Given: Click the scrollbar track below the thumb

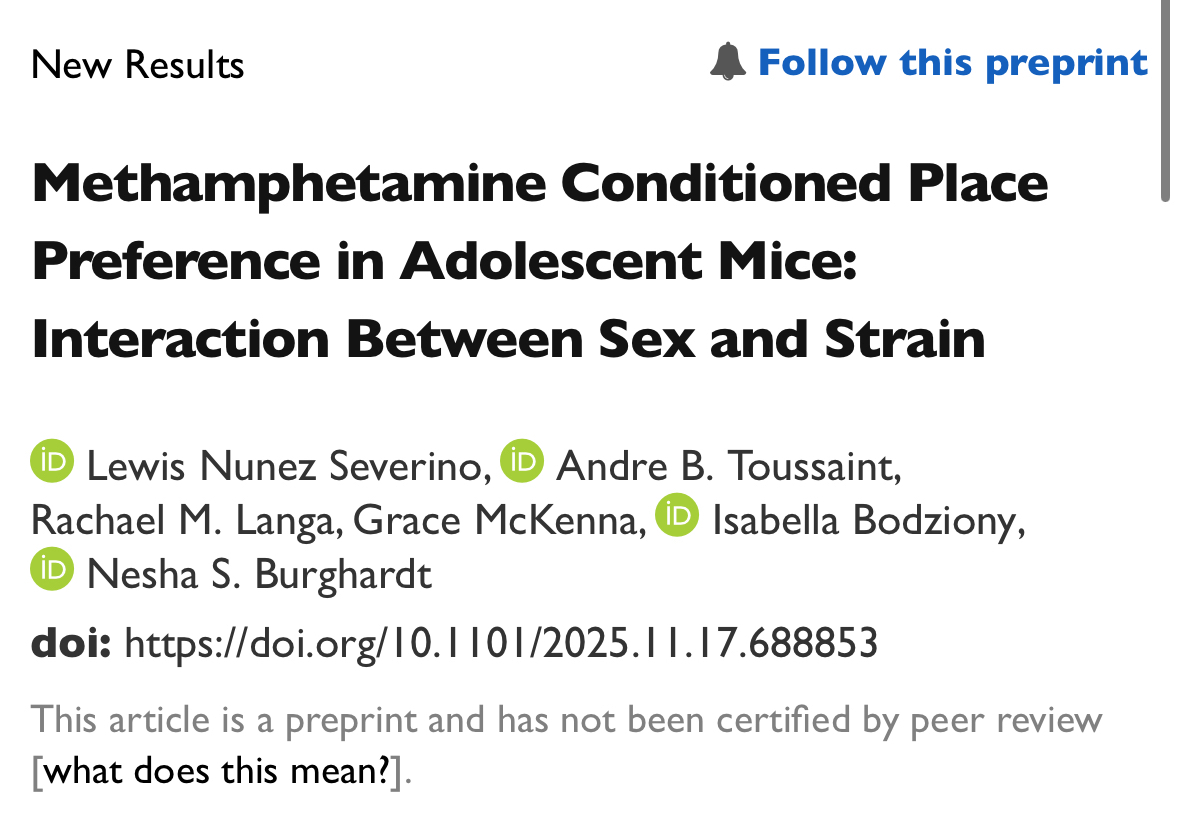Looking at the screenshot, I should coord(1165,500).
